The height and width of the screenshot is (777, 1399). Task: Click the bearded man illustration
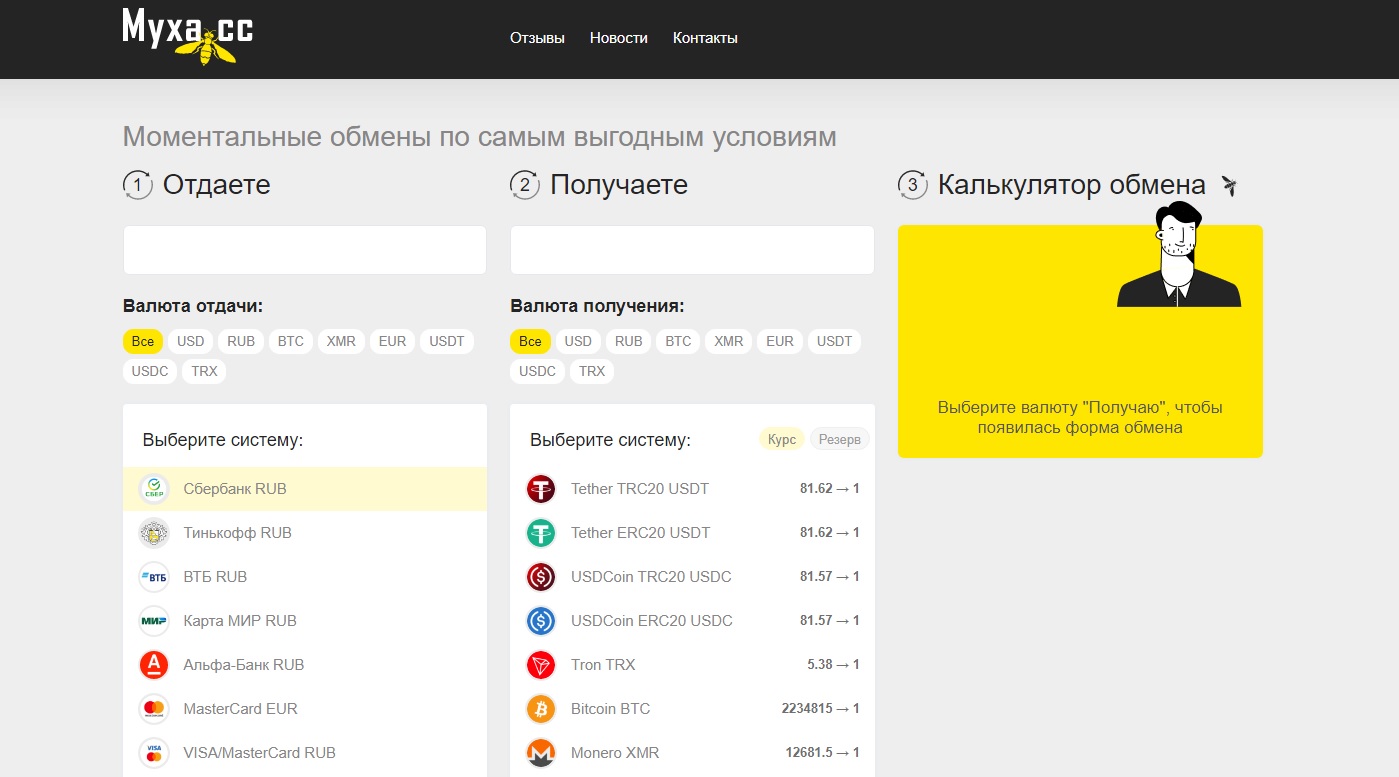1179,254
